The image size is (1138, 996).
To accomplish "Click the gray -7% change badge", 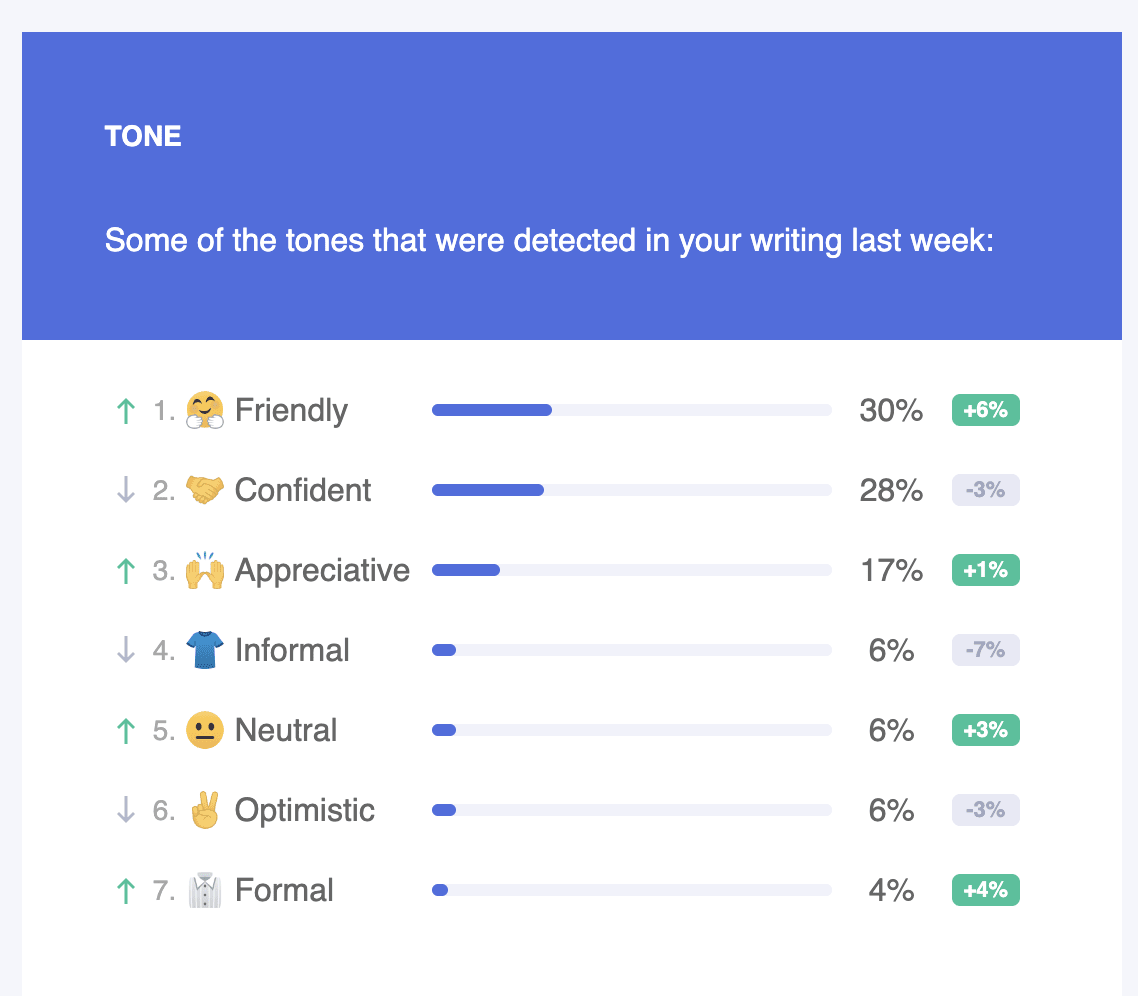I will tap(985, 650).
